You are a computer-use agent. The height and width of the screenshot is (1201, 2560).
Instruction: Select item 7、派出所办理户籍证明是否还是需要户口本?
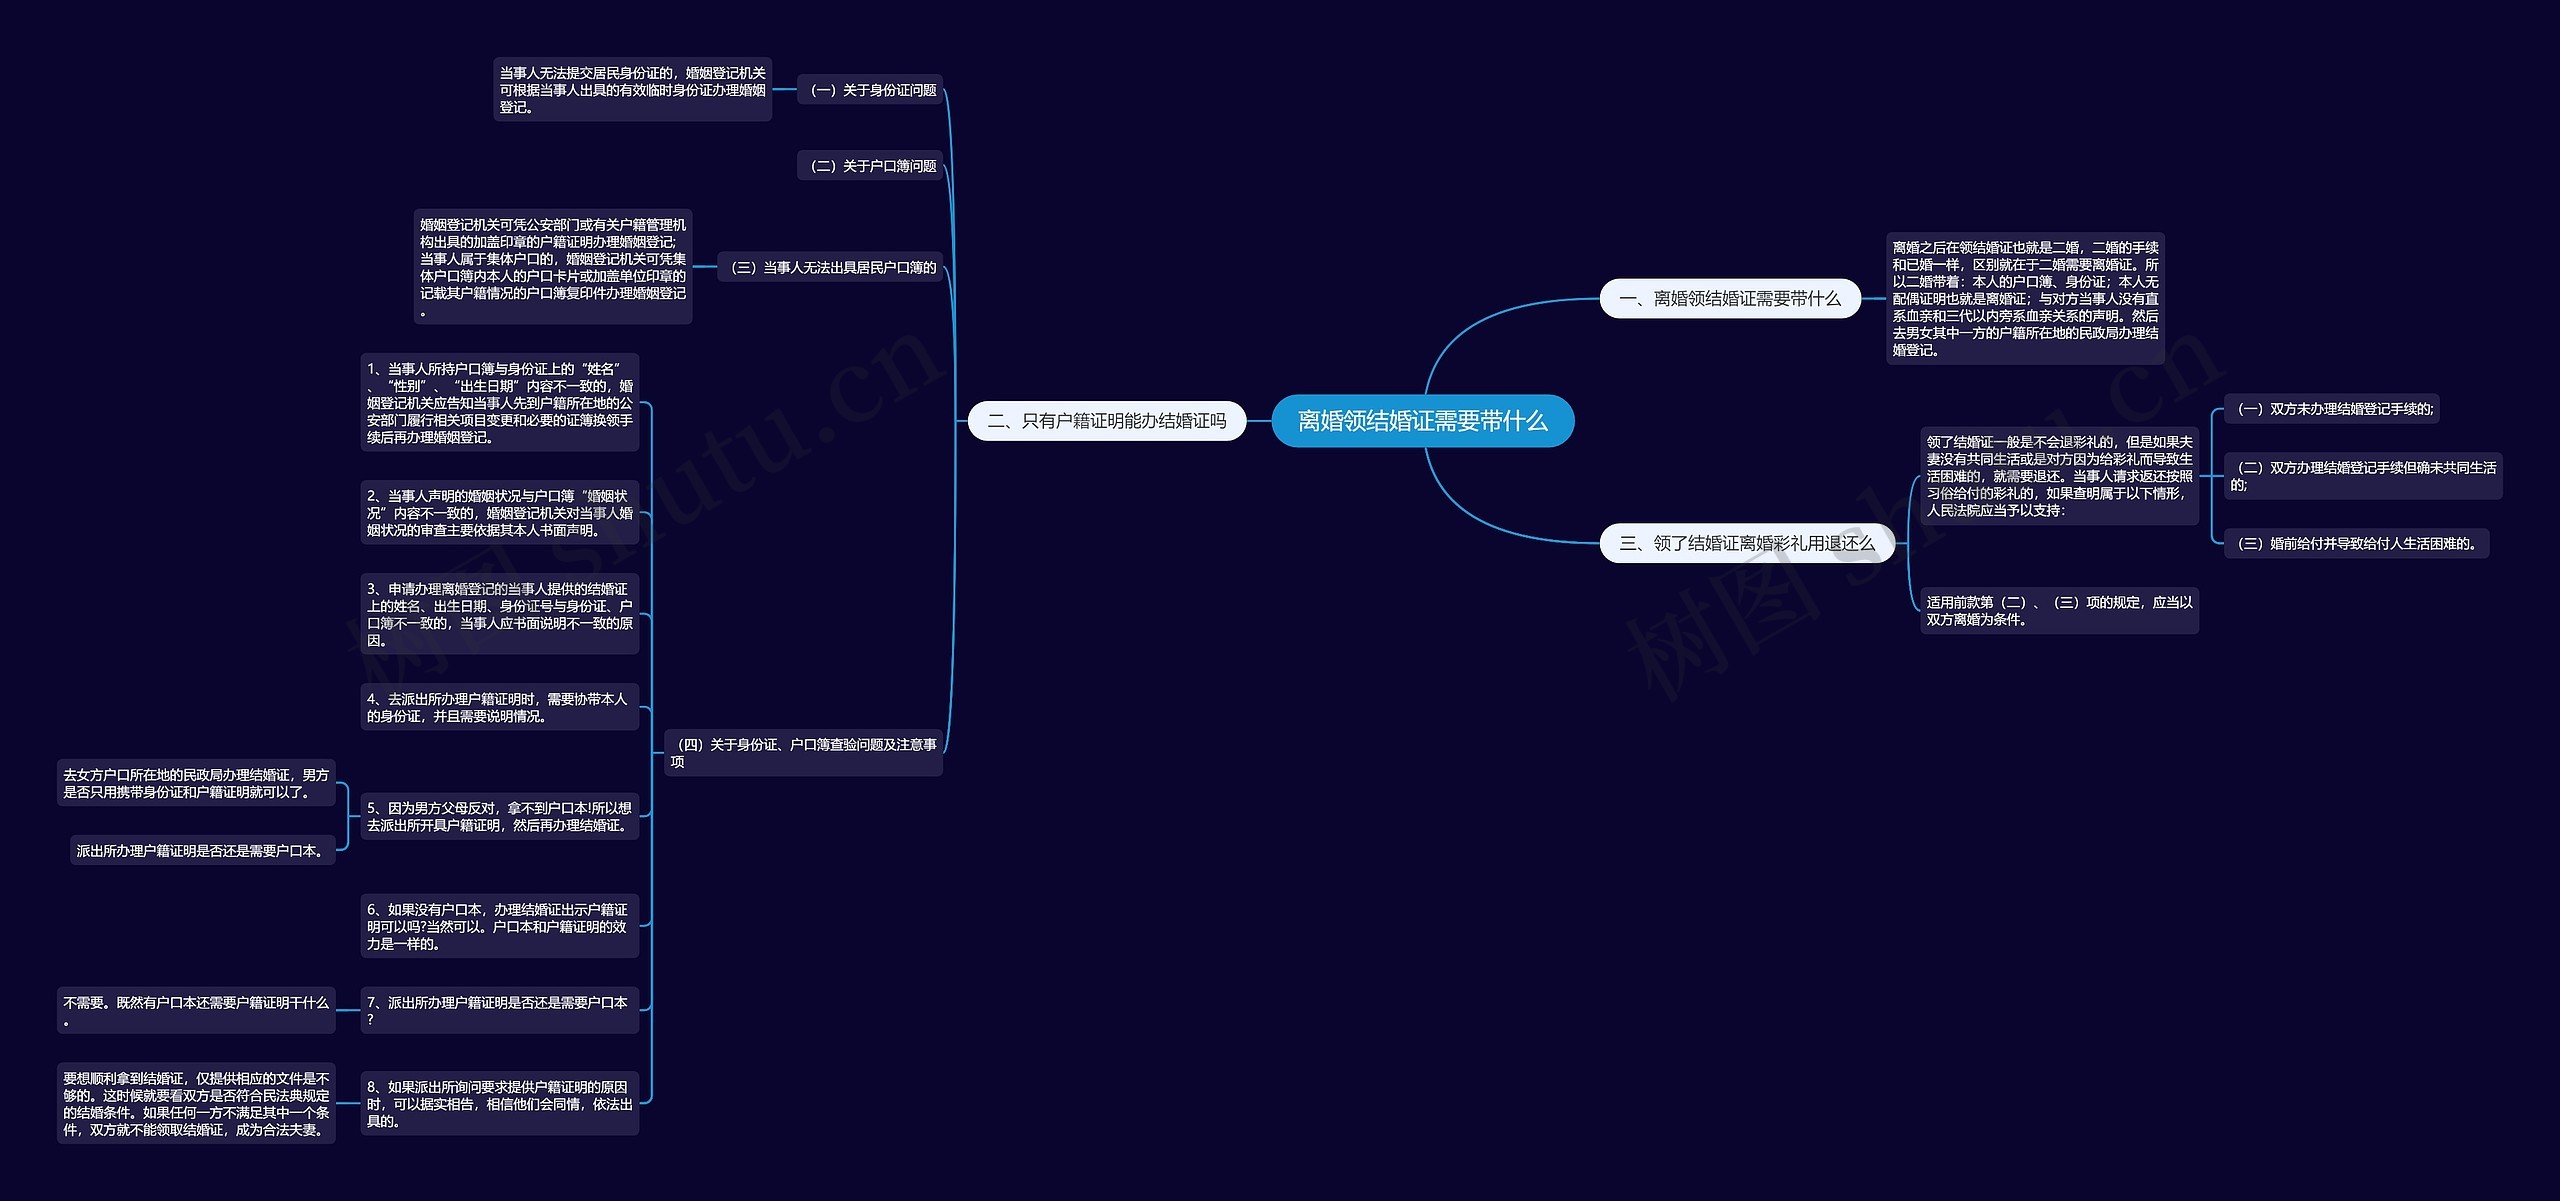[500, 1010]
